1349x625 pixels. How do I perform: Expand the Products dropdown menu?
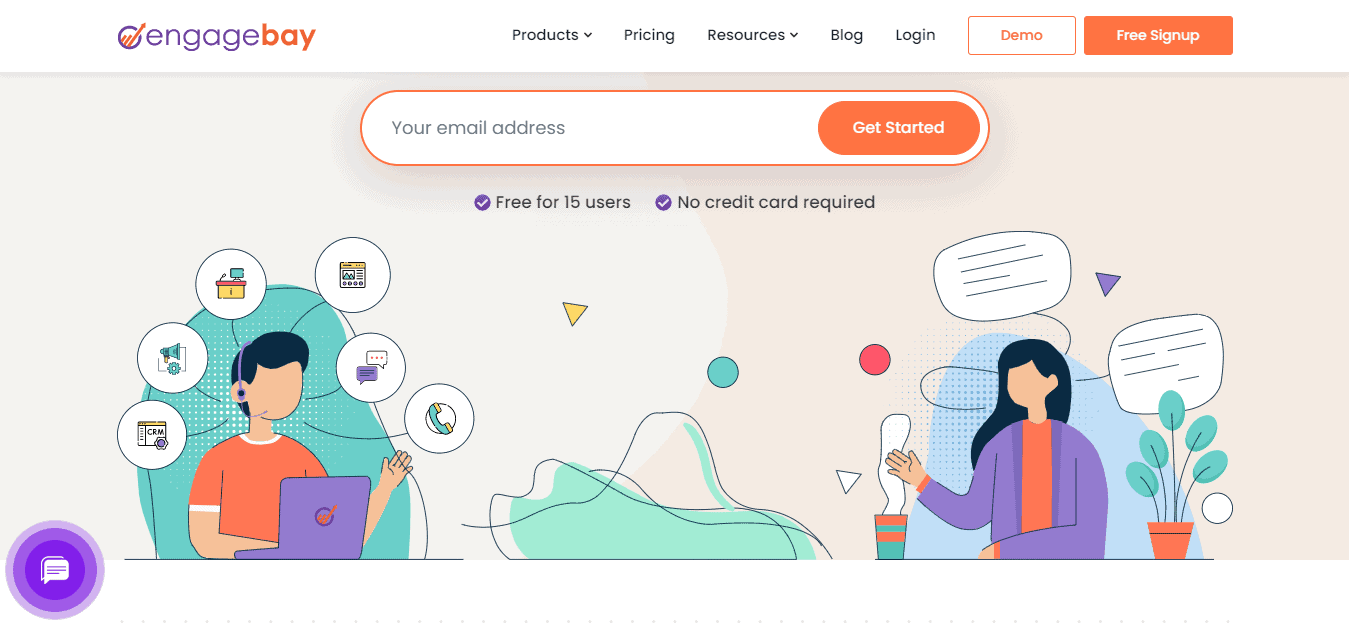click(x=552, y=35)
